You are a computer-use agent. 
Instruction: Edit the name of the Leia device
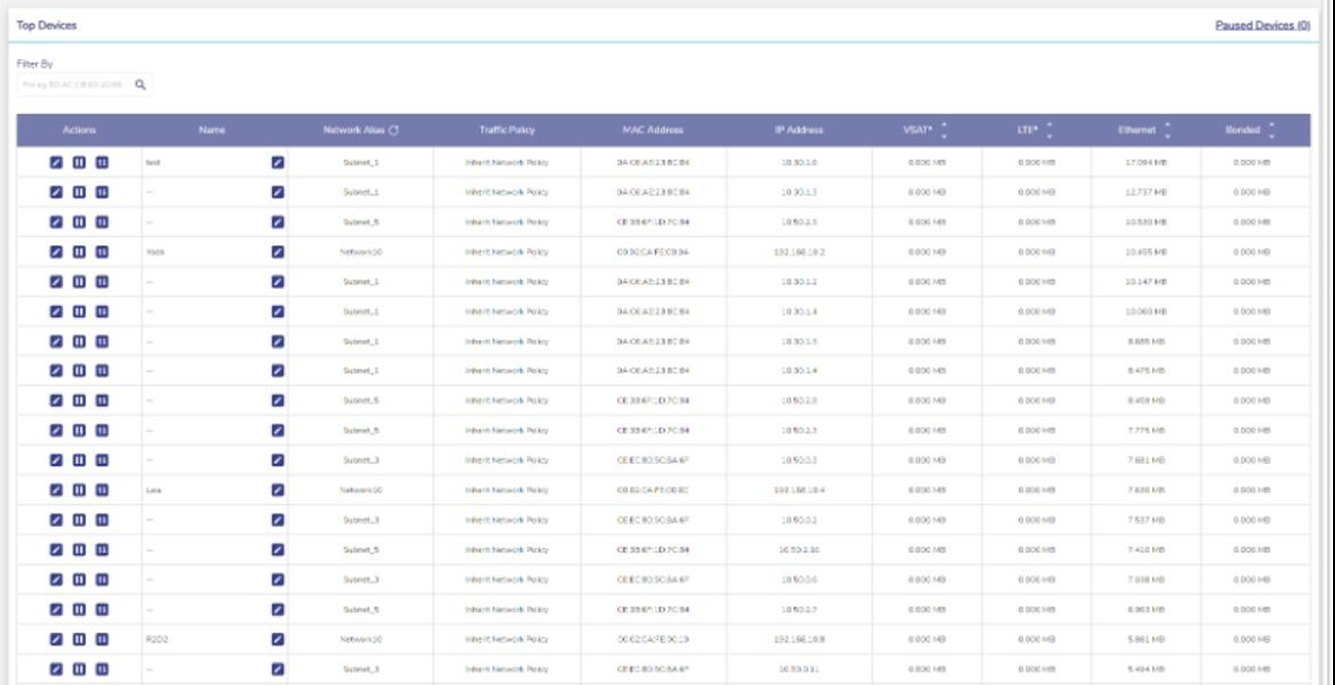click(x=278, y=490)
